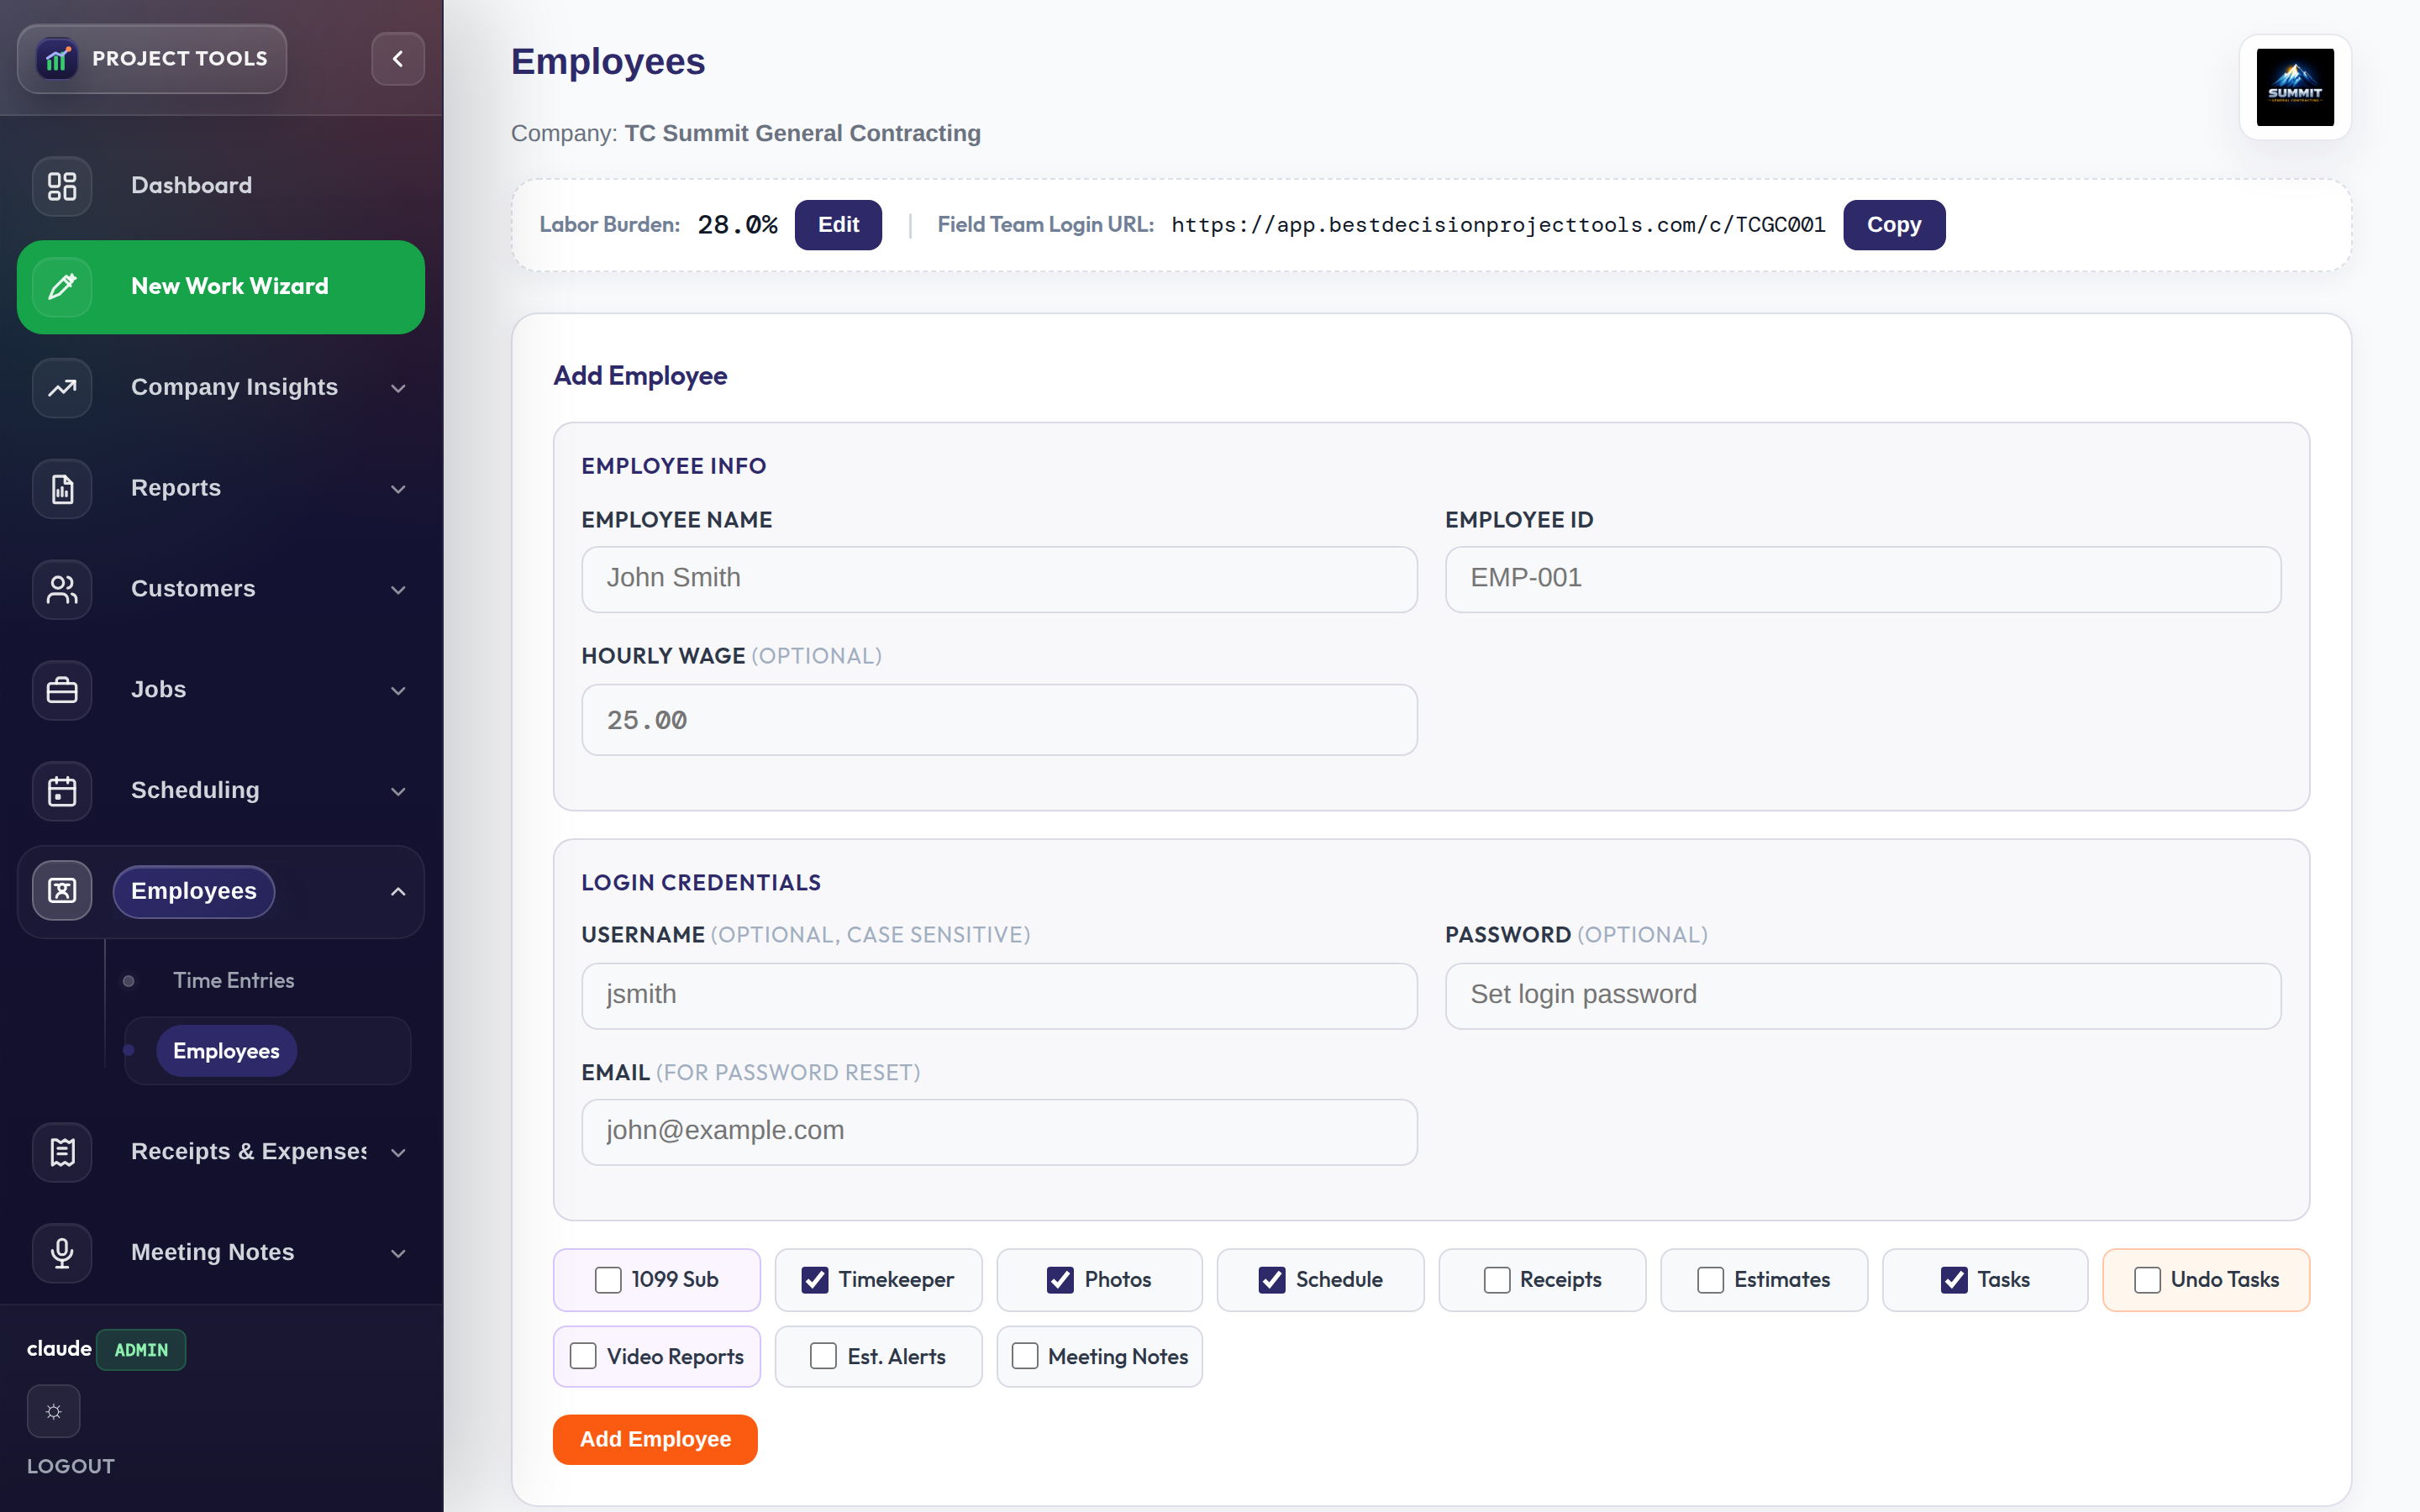The height and width of the screenshot is (1512, 2420).
Task: Uncheck the Tasks checkbox
Action: point(1954,1280)
